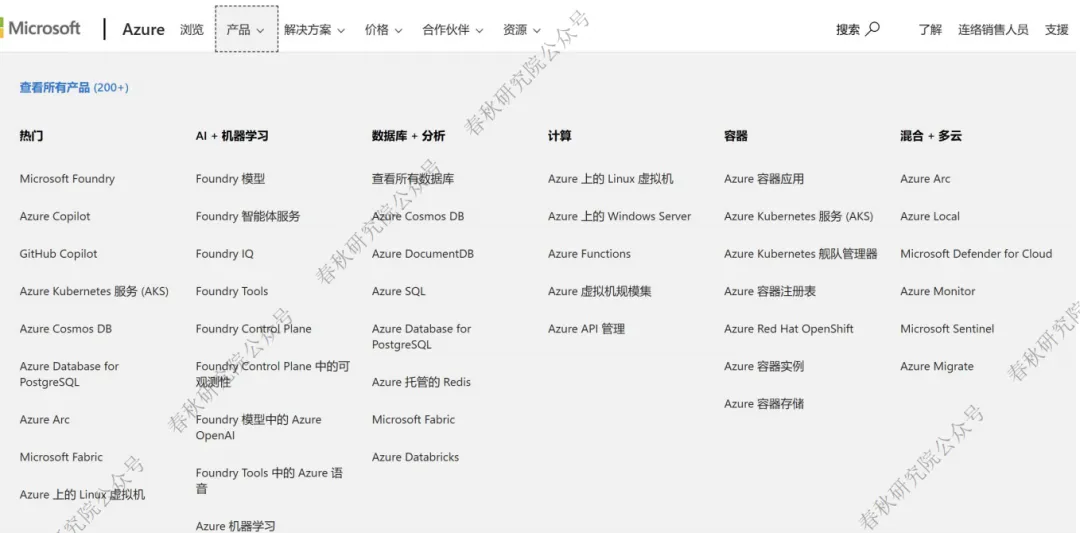Open Azure Local link

(930, 216)
